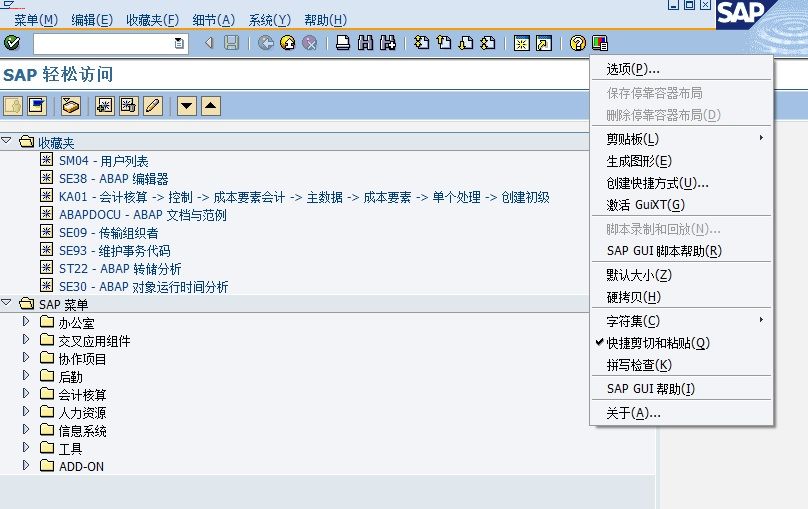Click the Last Page icon
The width and height of the screenshot is (808, 509).
(487, 43)
